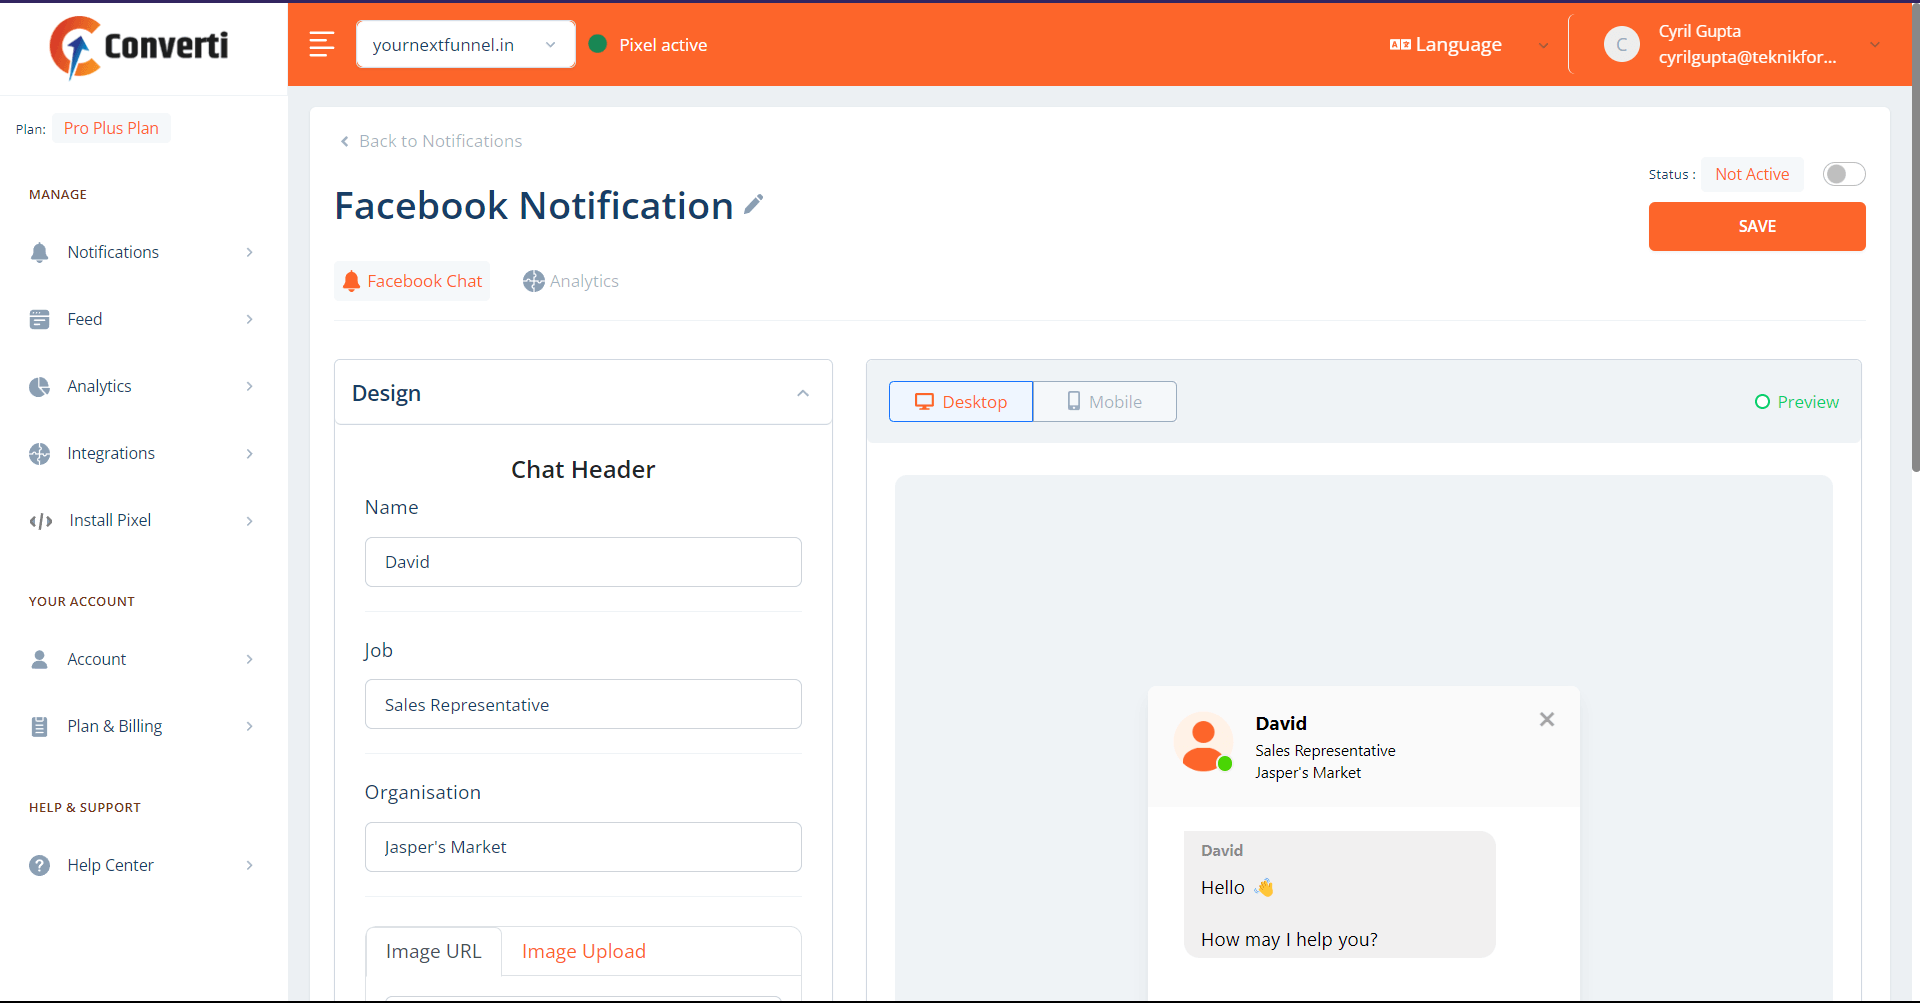Screen dimensions: 1920x1003
Task: Go back to Notifications
Action: 431,141
